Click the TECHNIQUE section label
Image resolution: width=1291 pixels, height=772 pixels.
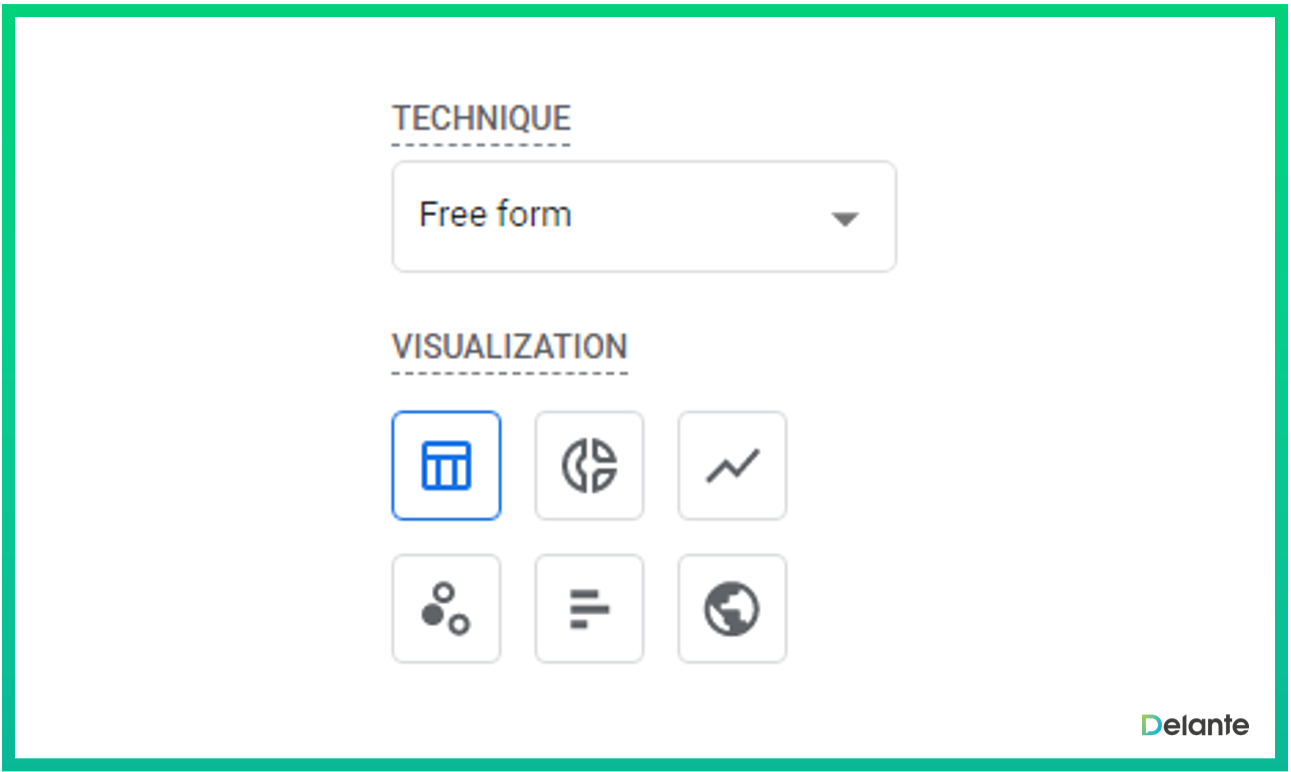click(481, 118)
